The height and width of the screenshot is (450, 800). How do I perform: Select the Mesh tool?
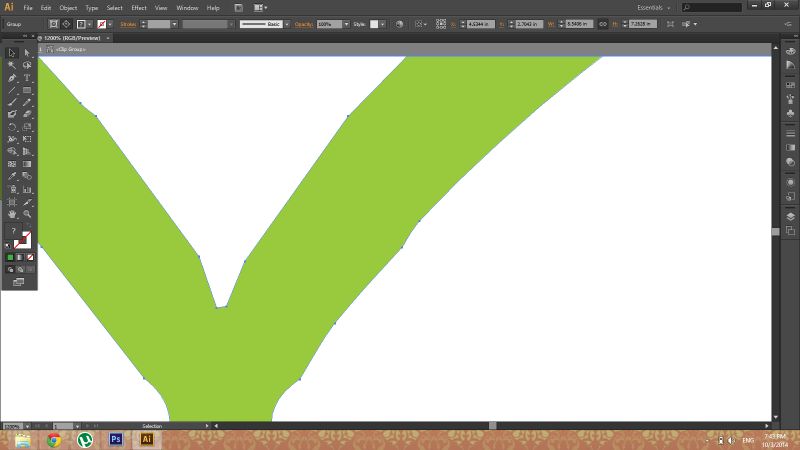coord(12,164)
